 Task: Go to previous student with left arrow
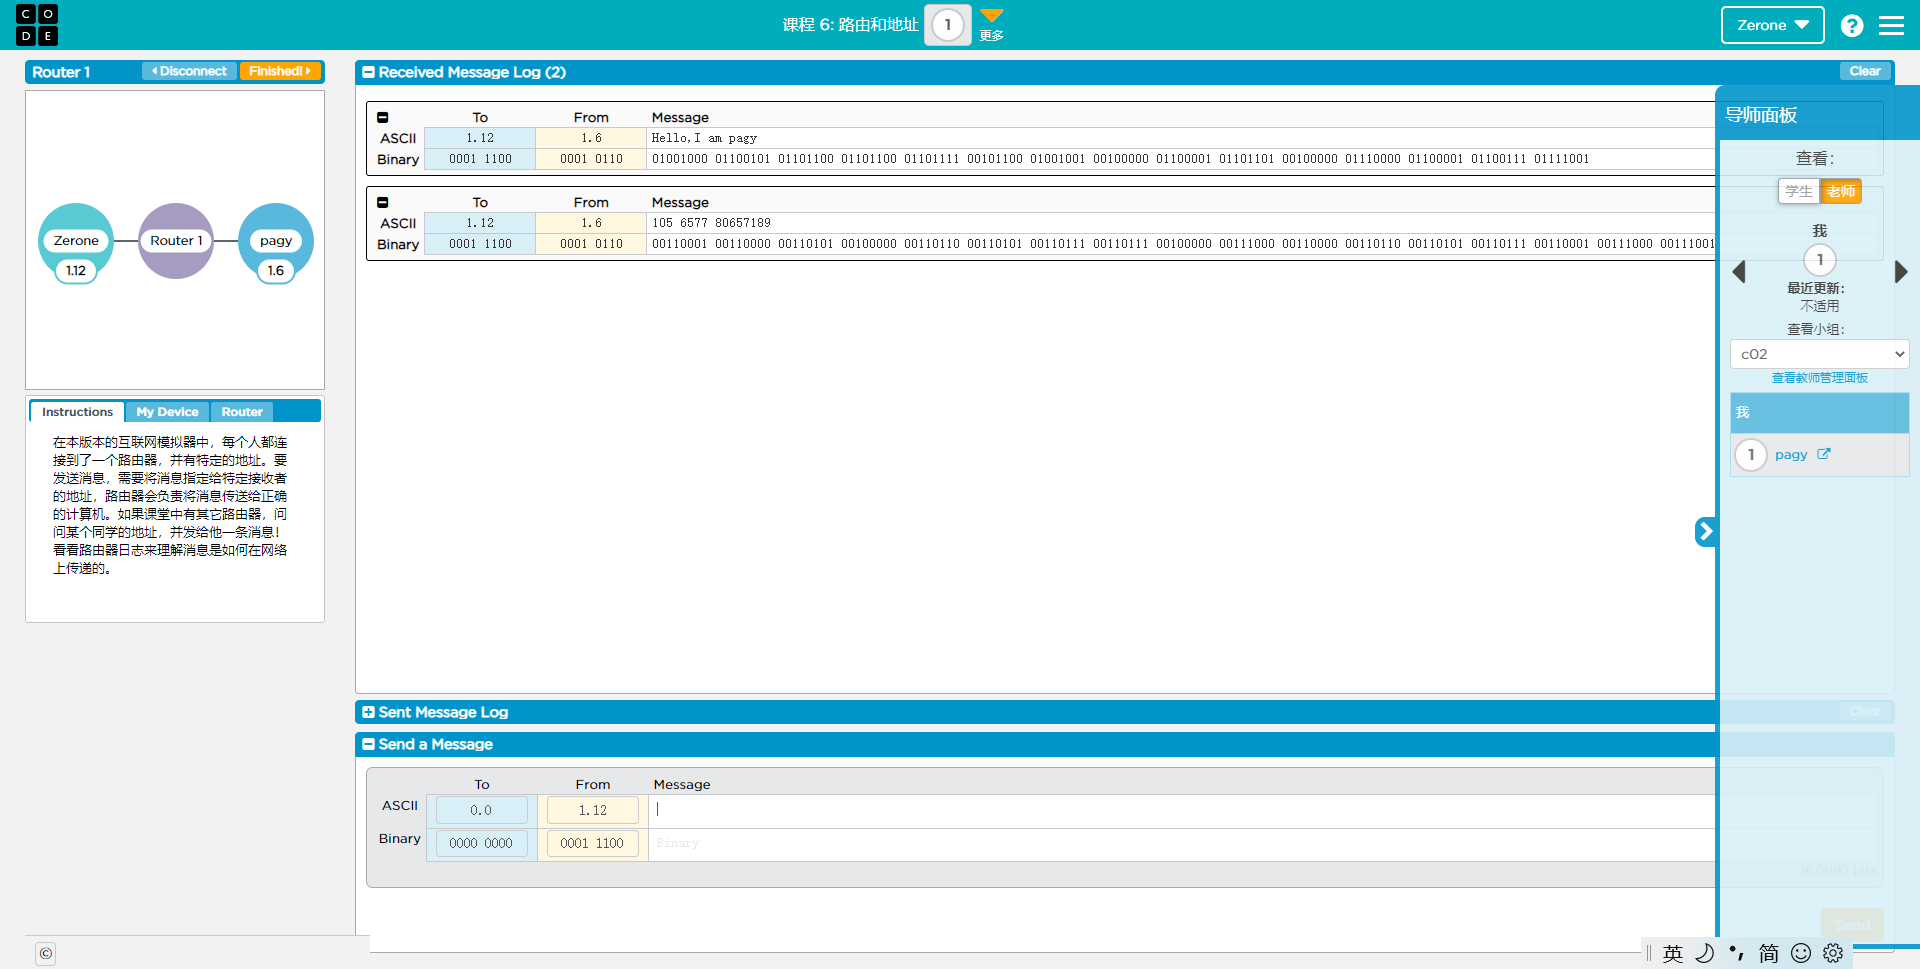1739,272
